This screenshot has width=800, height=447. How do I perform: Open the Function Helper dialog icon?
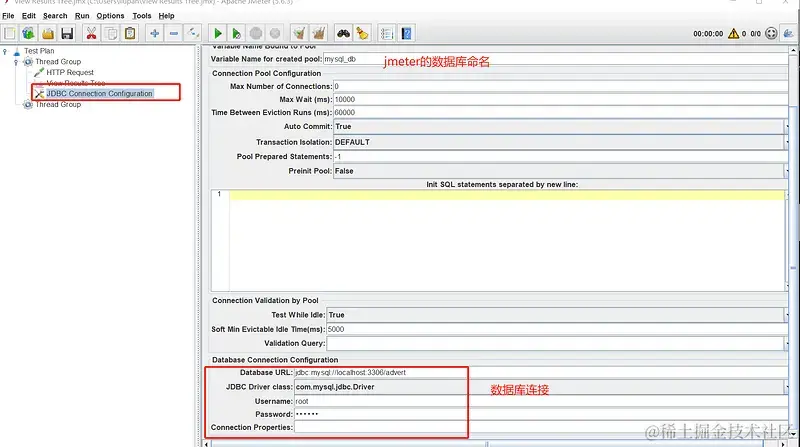click(387, 34)
